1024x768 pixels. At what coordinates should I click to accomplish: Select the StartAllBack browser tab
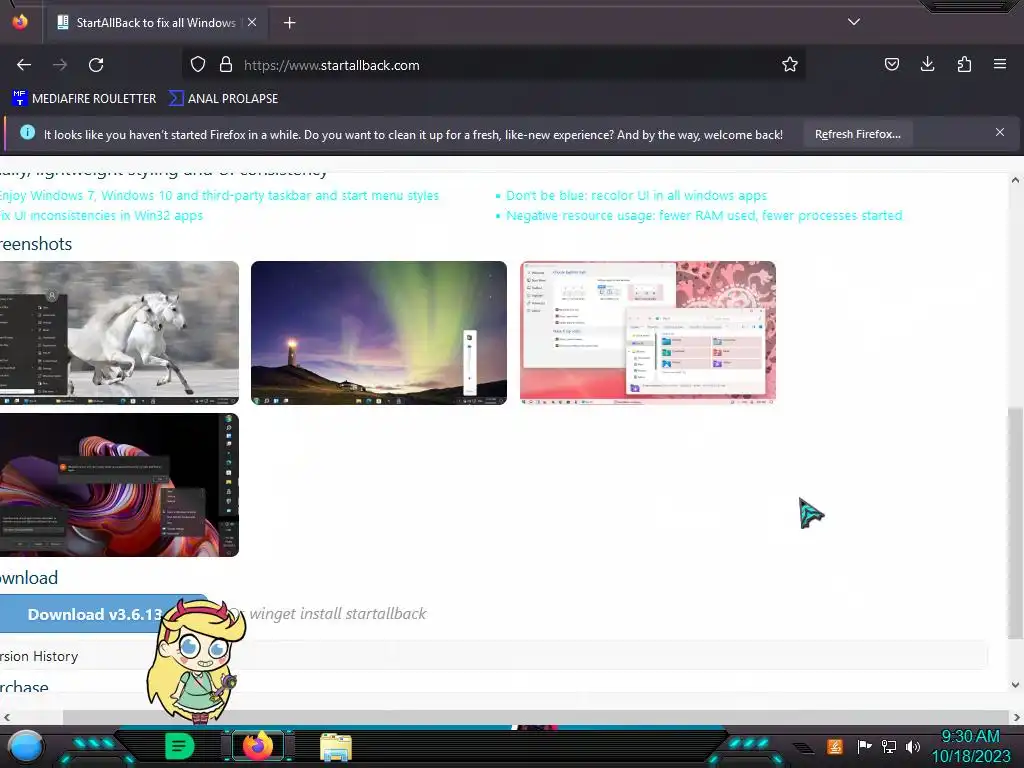157,23
